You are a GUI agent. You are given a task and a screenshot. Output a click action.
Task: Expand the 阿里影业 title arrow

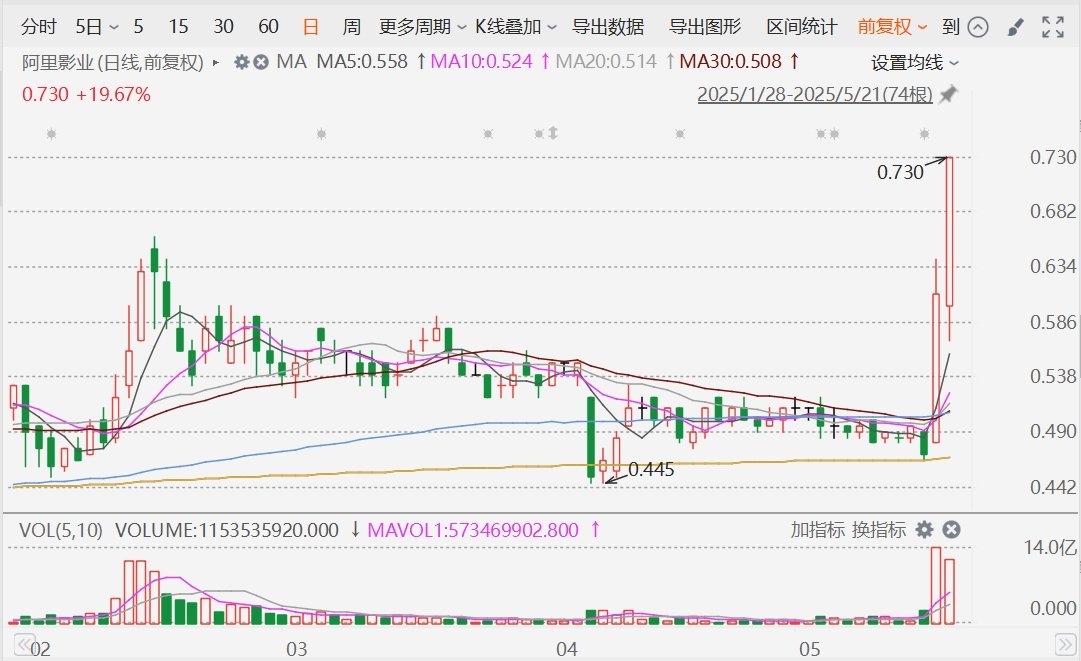point(216,63)
